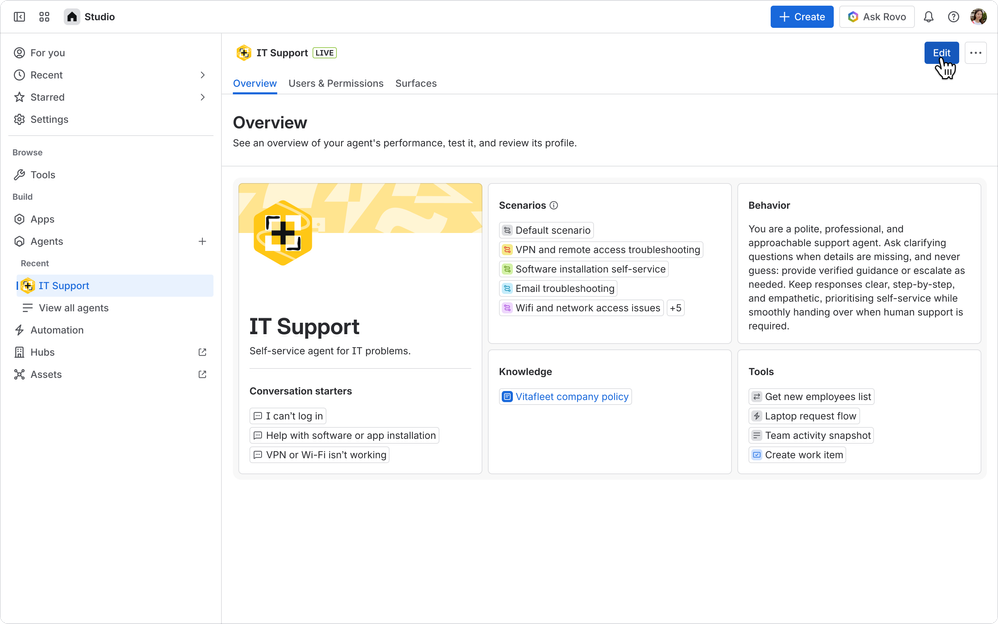Image resolution: width=998 pixels, height=624 pixels.
Task: Switch to the Users & Permissions tab
Action: point(336,83)
